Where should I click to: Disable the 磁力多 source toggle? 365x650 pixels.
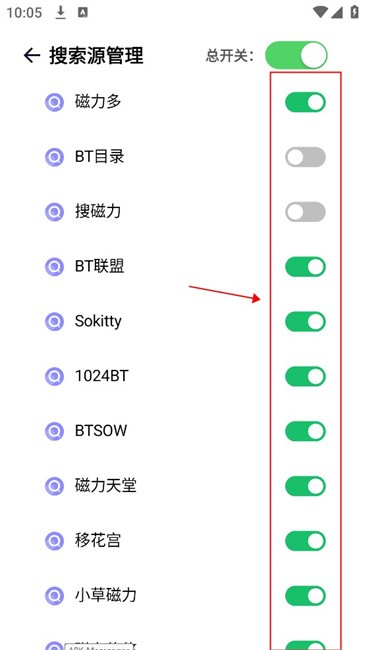coord(305,102)
